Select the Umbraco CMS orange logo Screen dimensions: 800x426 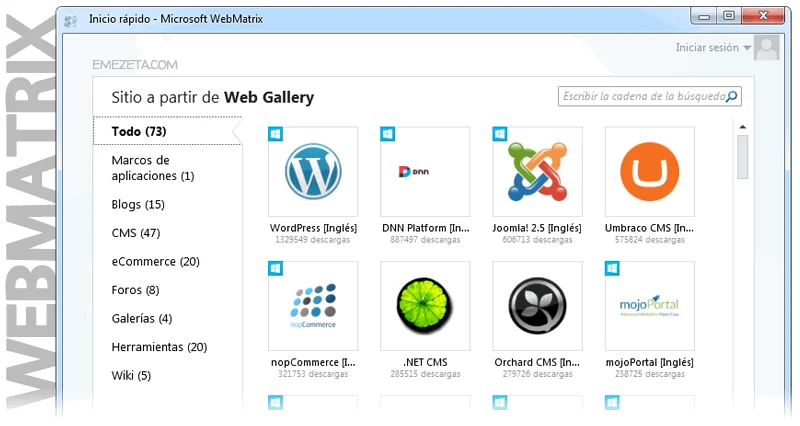(649, 171)
